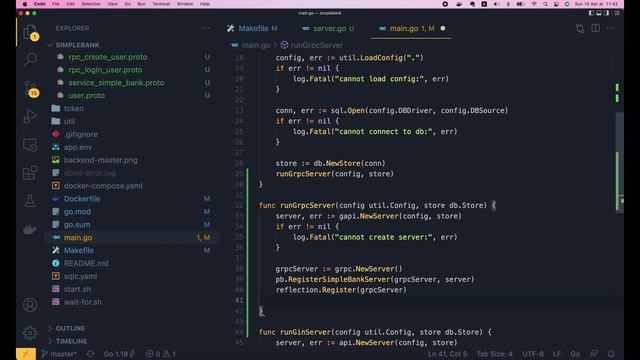
Task: Click the open changes icon in editor toolbar
Action: (x=580, y=28)
